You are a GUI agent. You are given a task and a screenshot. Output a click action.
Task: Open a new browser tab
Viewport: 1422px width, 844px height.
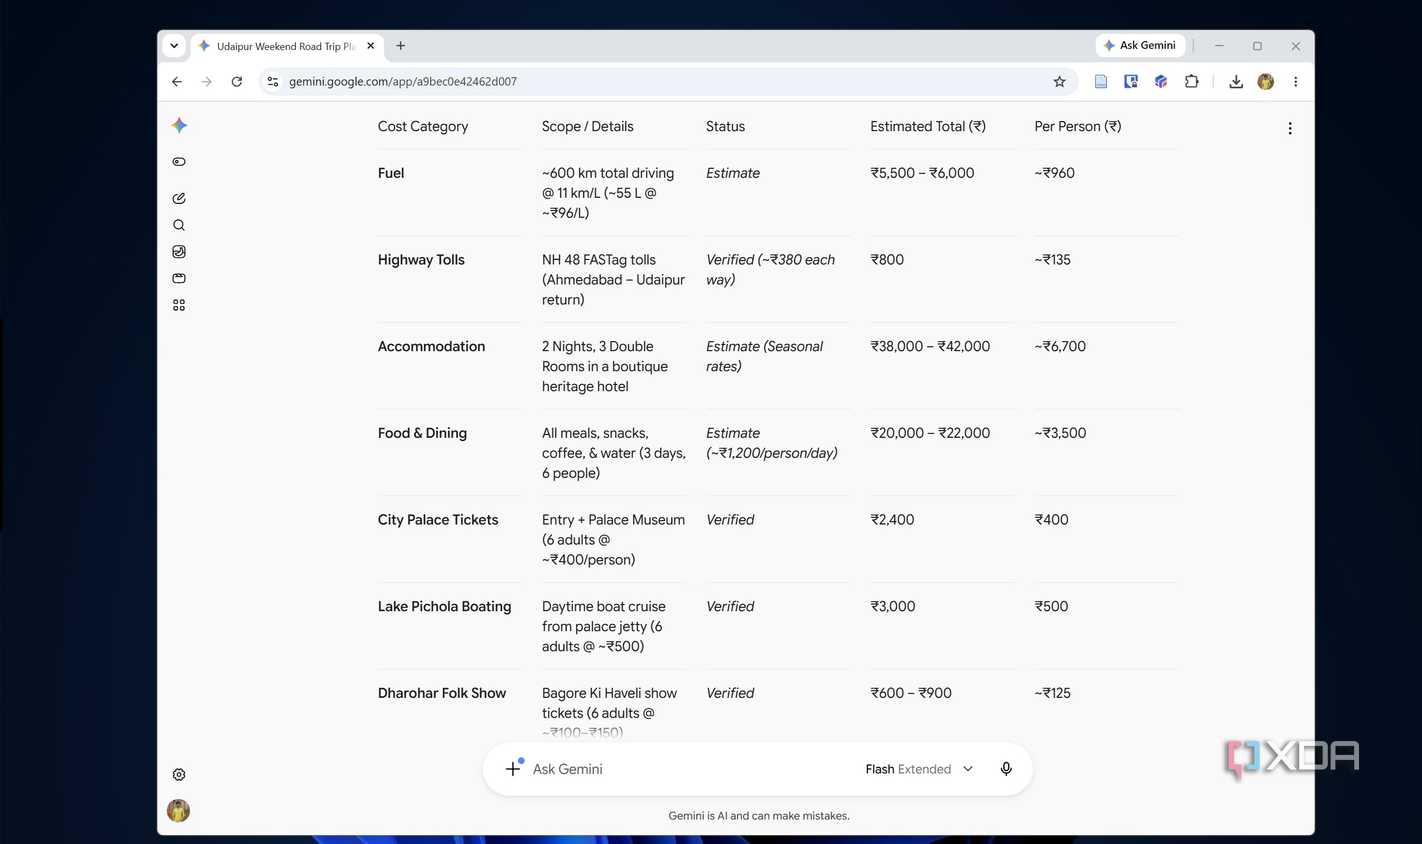point(401,46)
